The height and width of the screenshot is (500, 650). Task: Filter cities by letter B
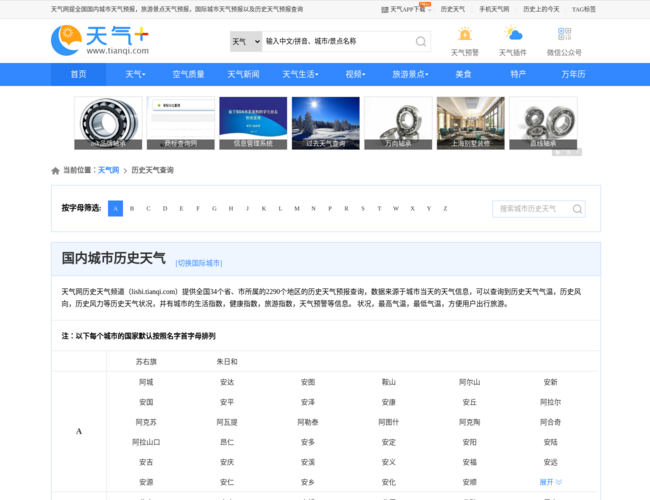pos(132,209)
